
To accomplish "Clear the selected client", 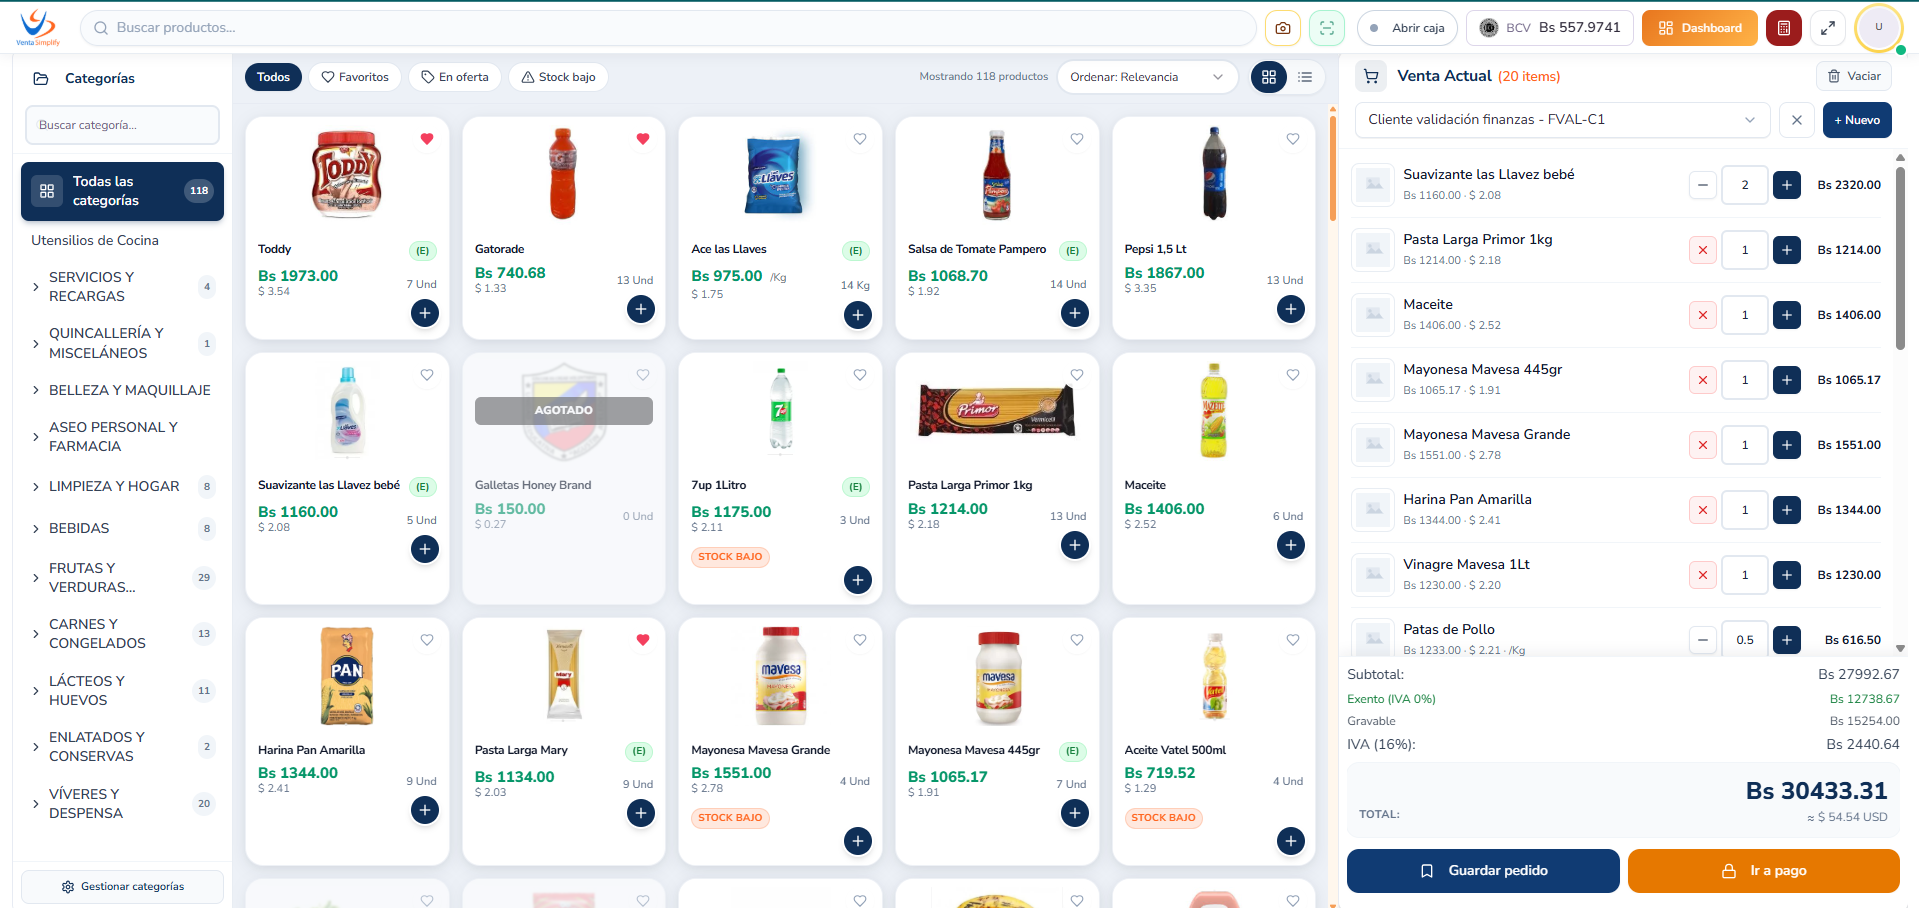I will pyautogui.click(x=1797, y=120).
